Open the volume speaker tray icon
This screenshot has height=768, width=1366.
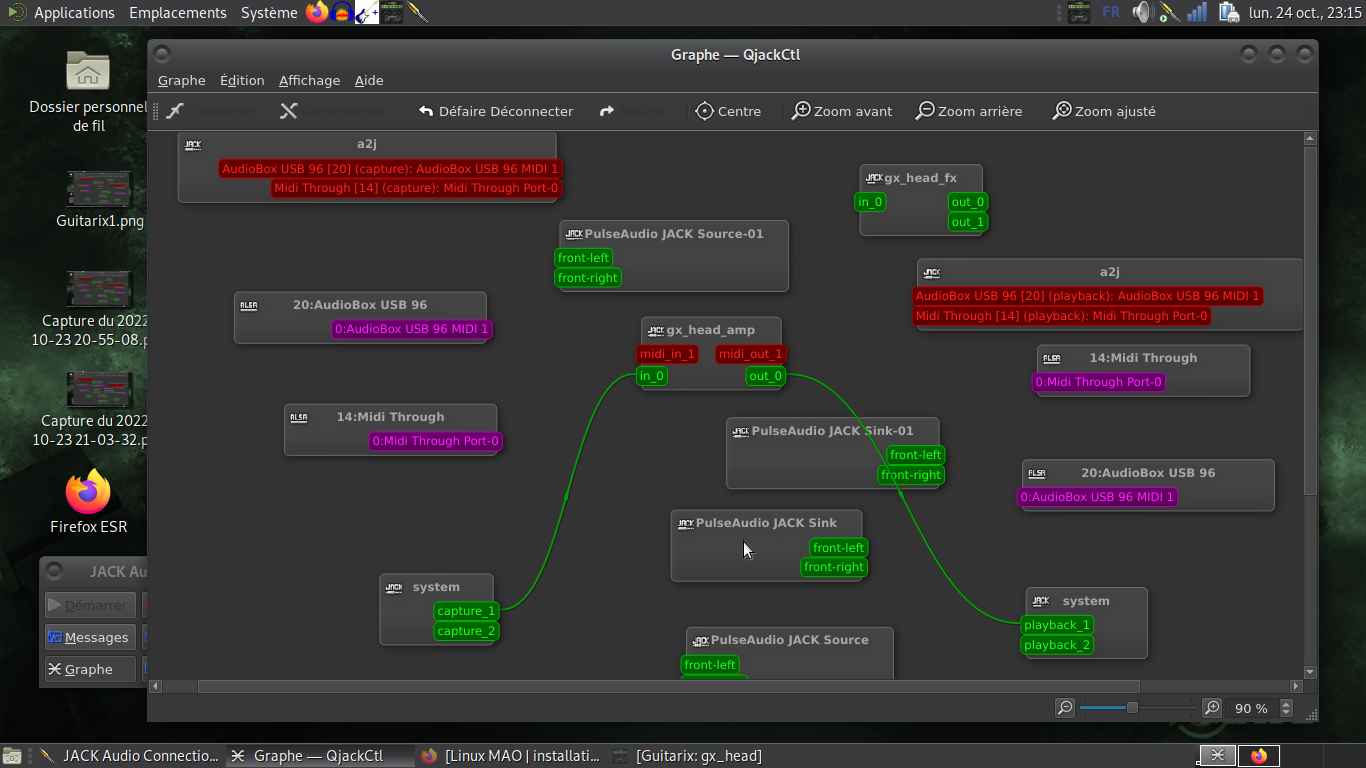click(1142, 12)
